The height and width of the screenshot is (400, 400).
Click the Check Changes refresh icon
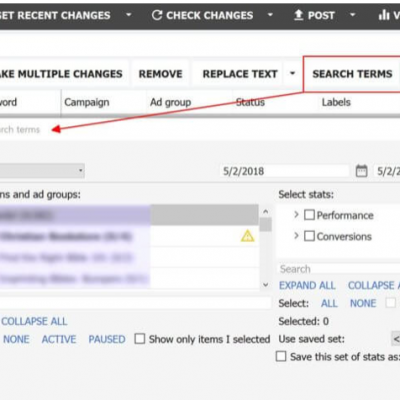[x=157, y=15]
